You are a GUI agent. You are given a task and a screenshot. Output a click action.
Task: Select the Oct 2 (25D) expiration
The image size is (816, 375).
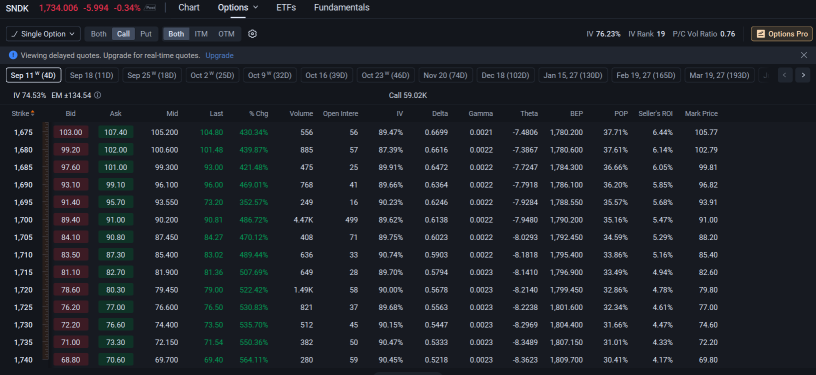pos(212,75)
